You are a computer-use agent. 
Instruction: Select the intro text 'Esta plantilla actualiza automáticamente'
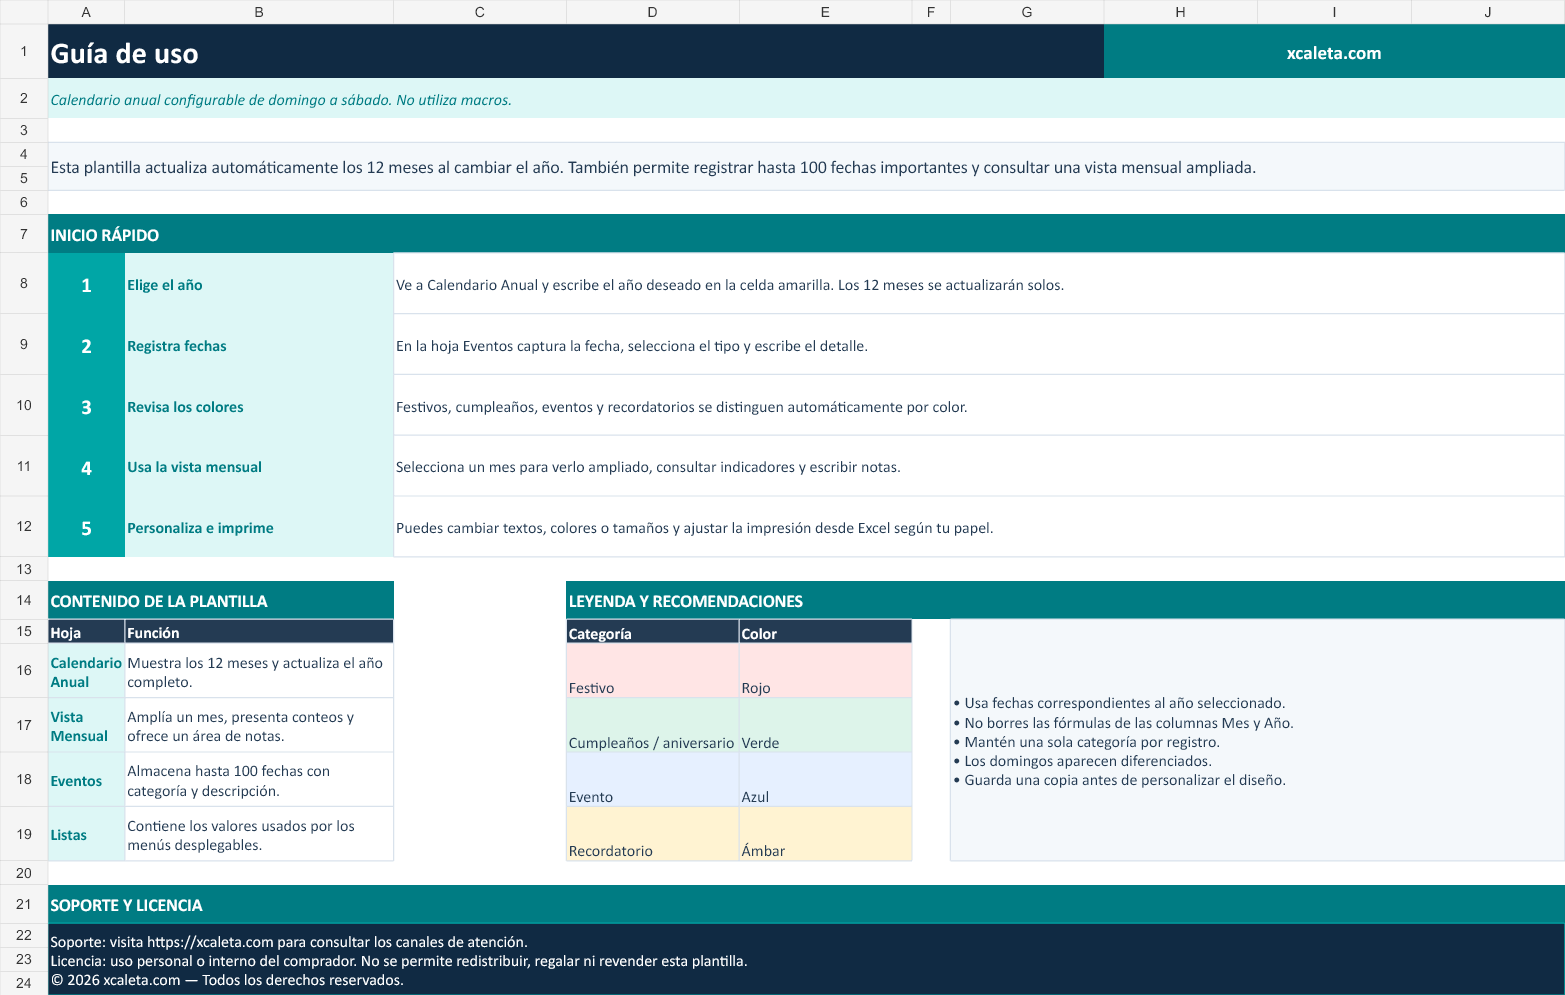click(806, 167)
